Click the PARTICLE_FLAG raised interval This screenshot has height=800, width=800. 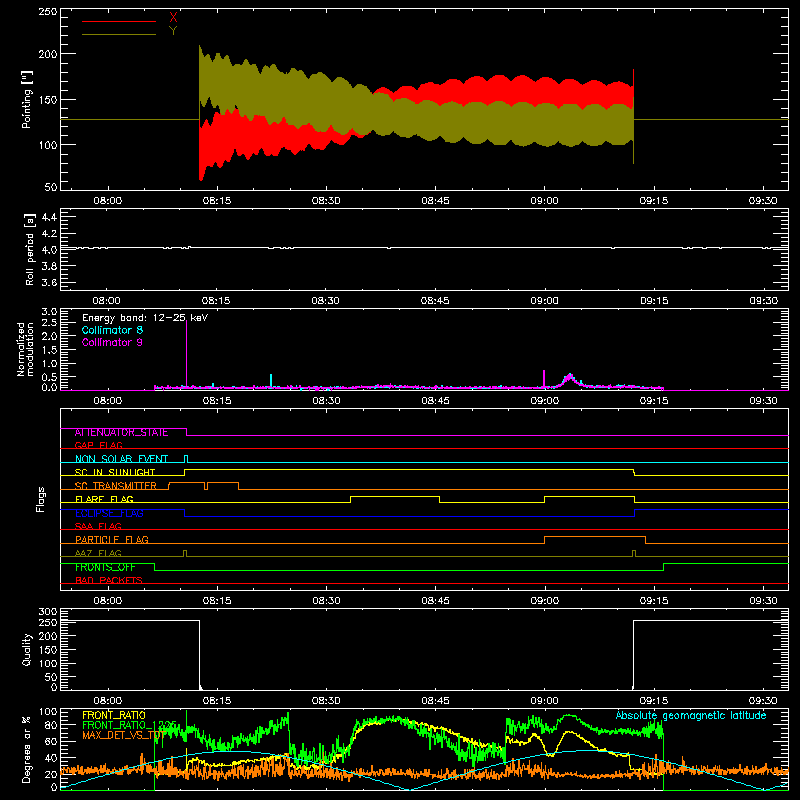[595, 537]
